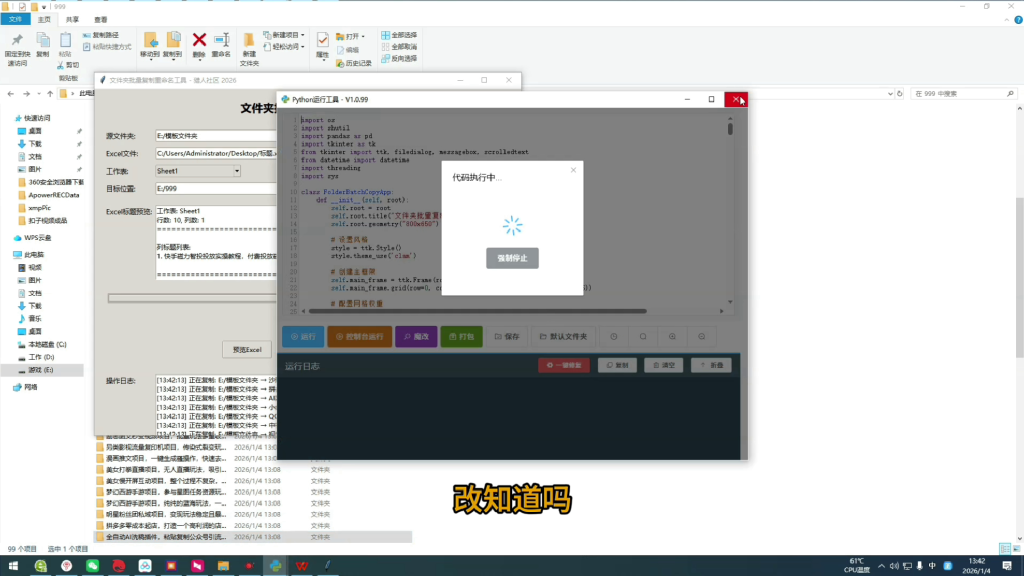Click the purple 魔改 button
Screen dimensions: 1024x576
[x=416, y=337]
